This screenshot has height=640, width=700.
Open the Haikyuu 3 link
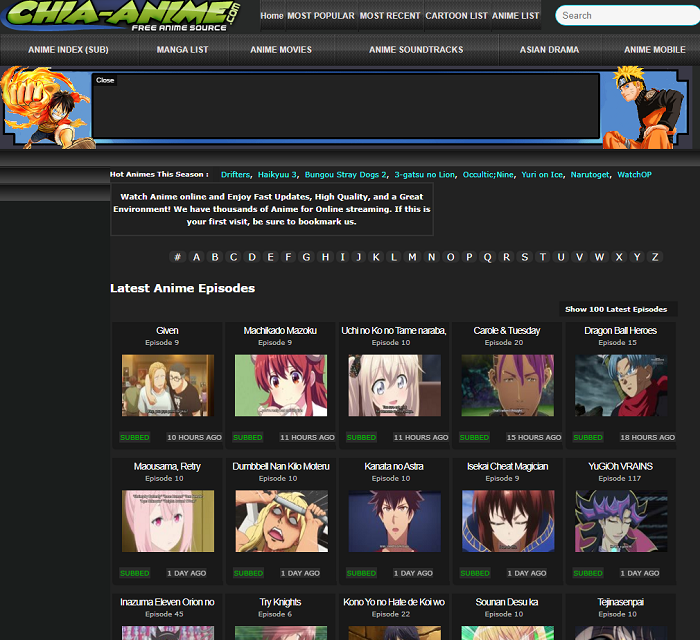pos(277,175)
